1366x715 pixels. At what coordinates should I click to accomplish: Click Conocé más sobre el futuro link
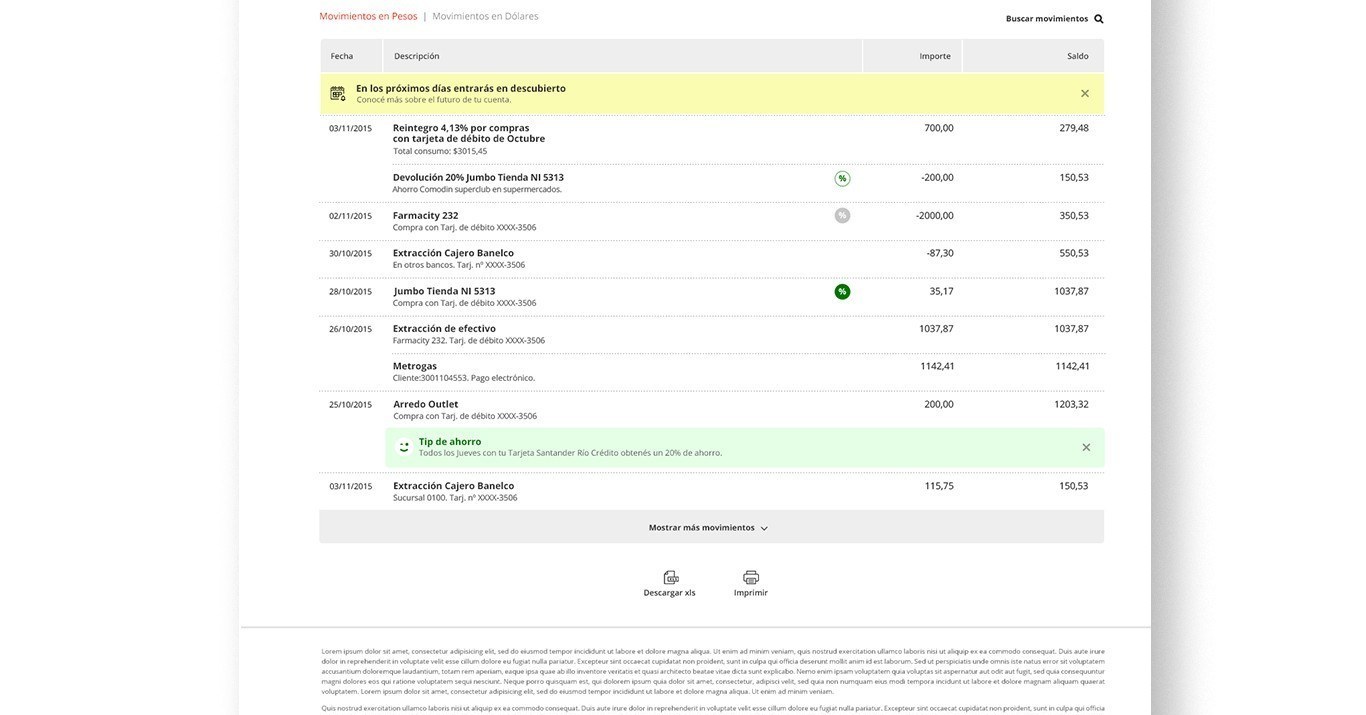[x=434, y=100]
